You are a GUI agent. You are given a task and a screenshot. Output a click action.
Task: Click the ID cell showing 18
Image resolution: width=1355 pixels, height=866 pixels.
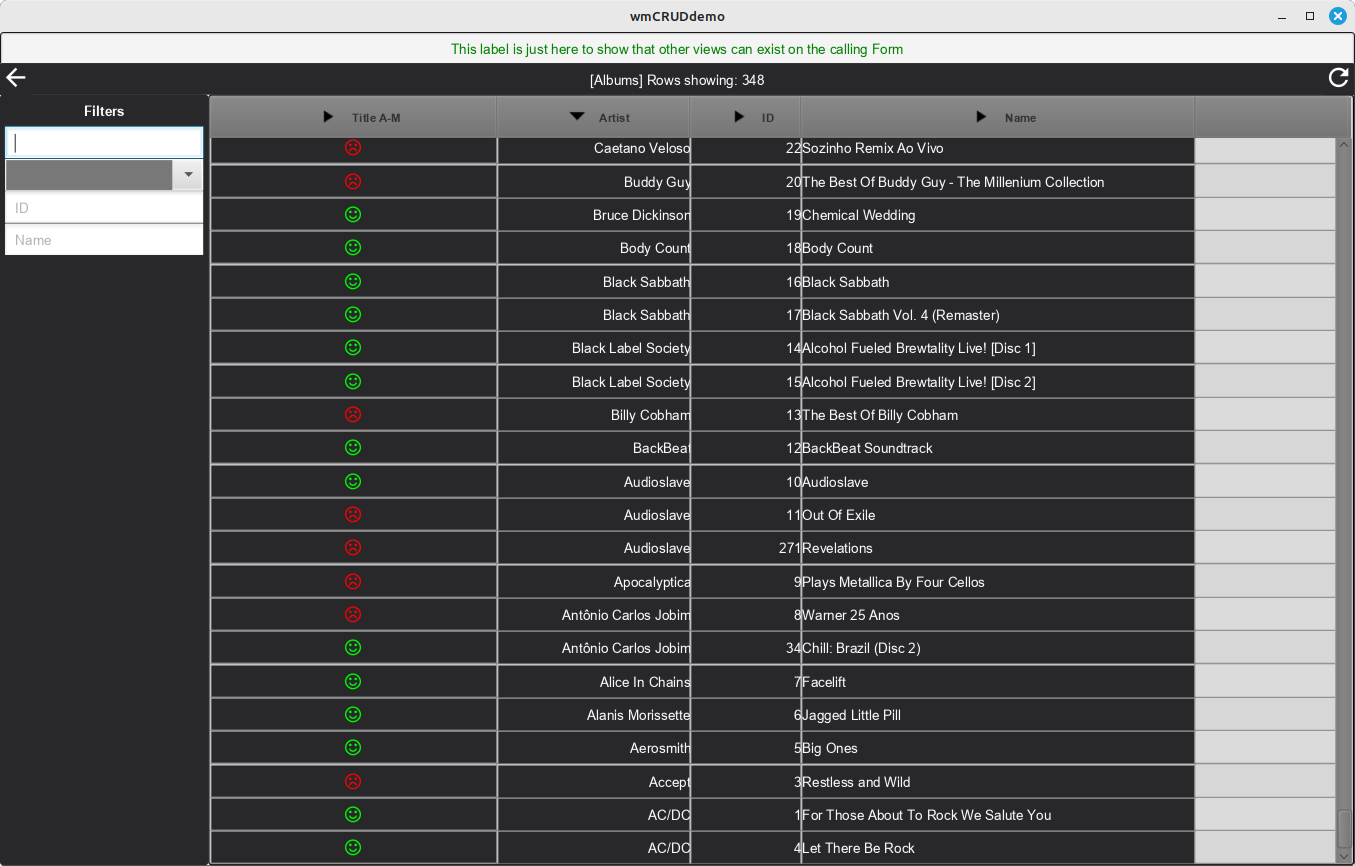[x=746, y=248]
